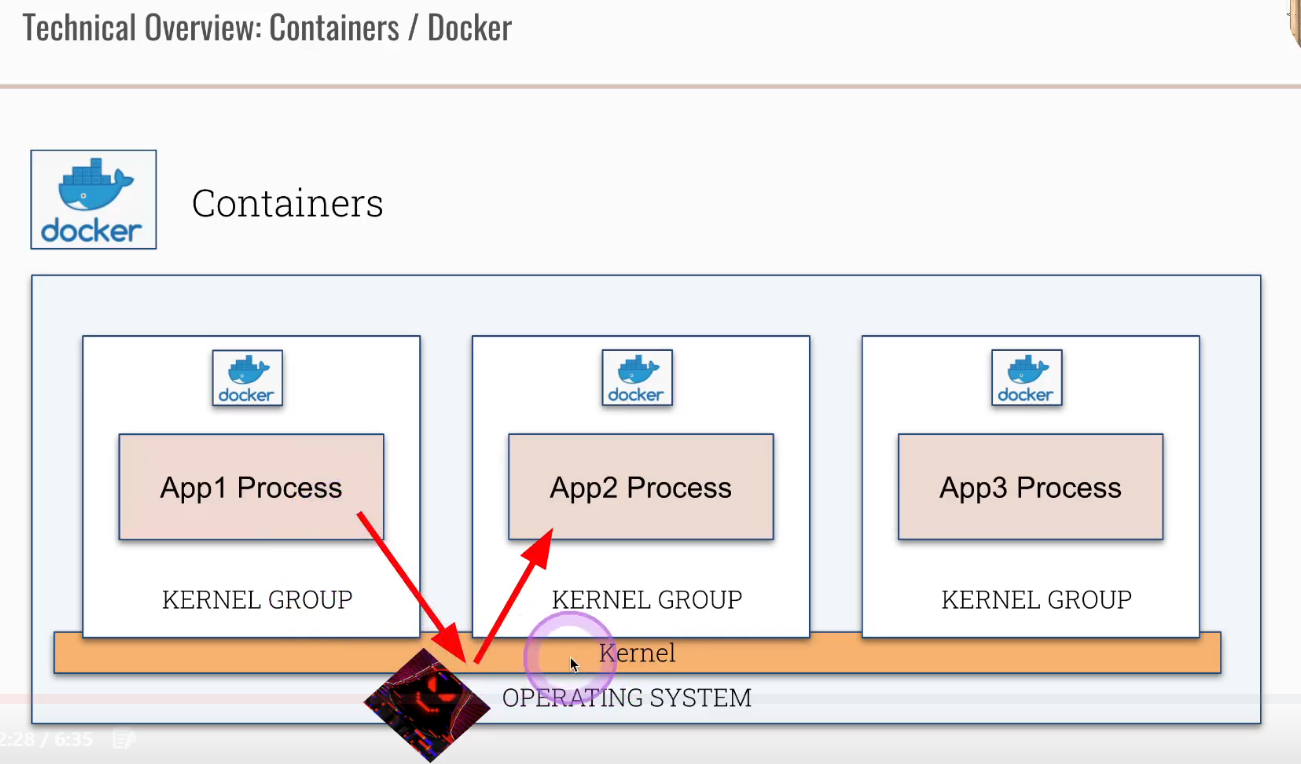Open the notes icon next to the timestamp

pyautogui.click(x=124, y=740)
